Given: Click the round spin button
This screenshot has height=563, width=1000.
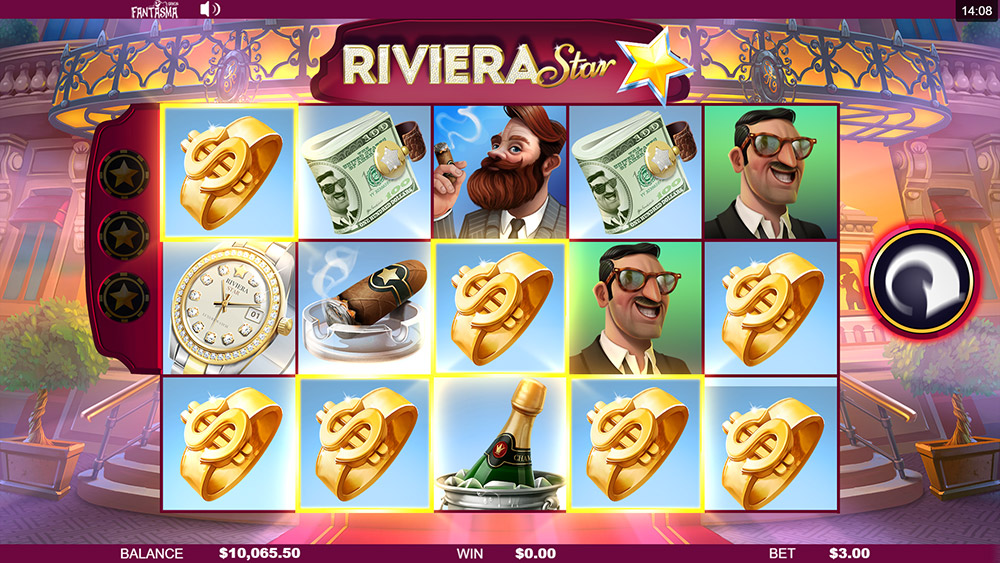Looking at the screenshot, I should (921, 280).
